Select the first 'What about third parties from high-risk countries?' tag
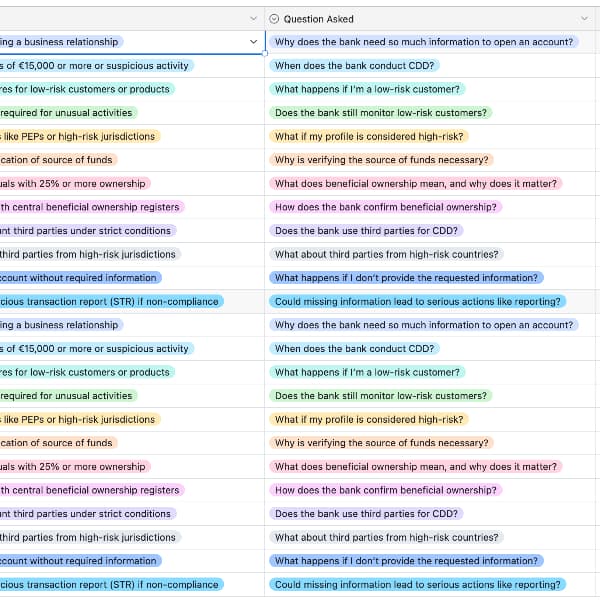Screen dimensions: 600x600 pyautogui.click(x=386, y=254)
